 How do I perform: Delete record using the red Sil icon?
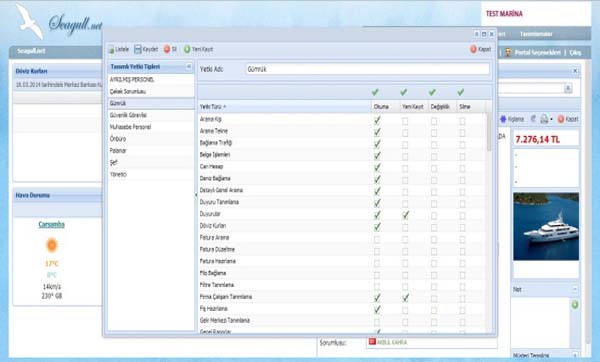point(167,49)
